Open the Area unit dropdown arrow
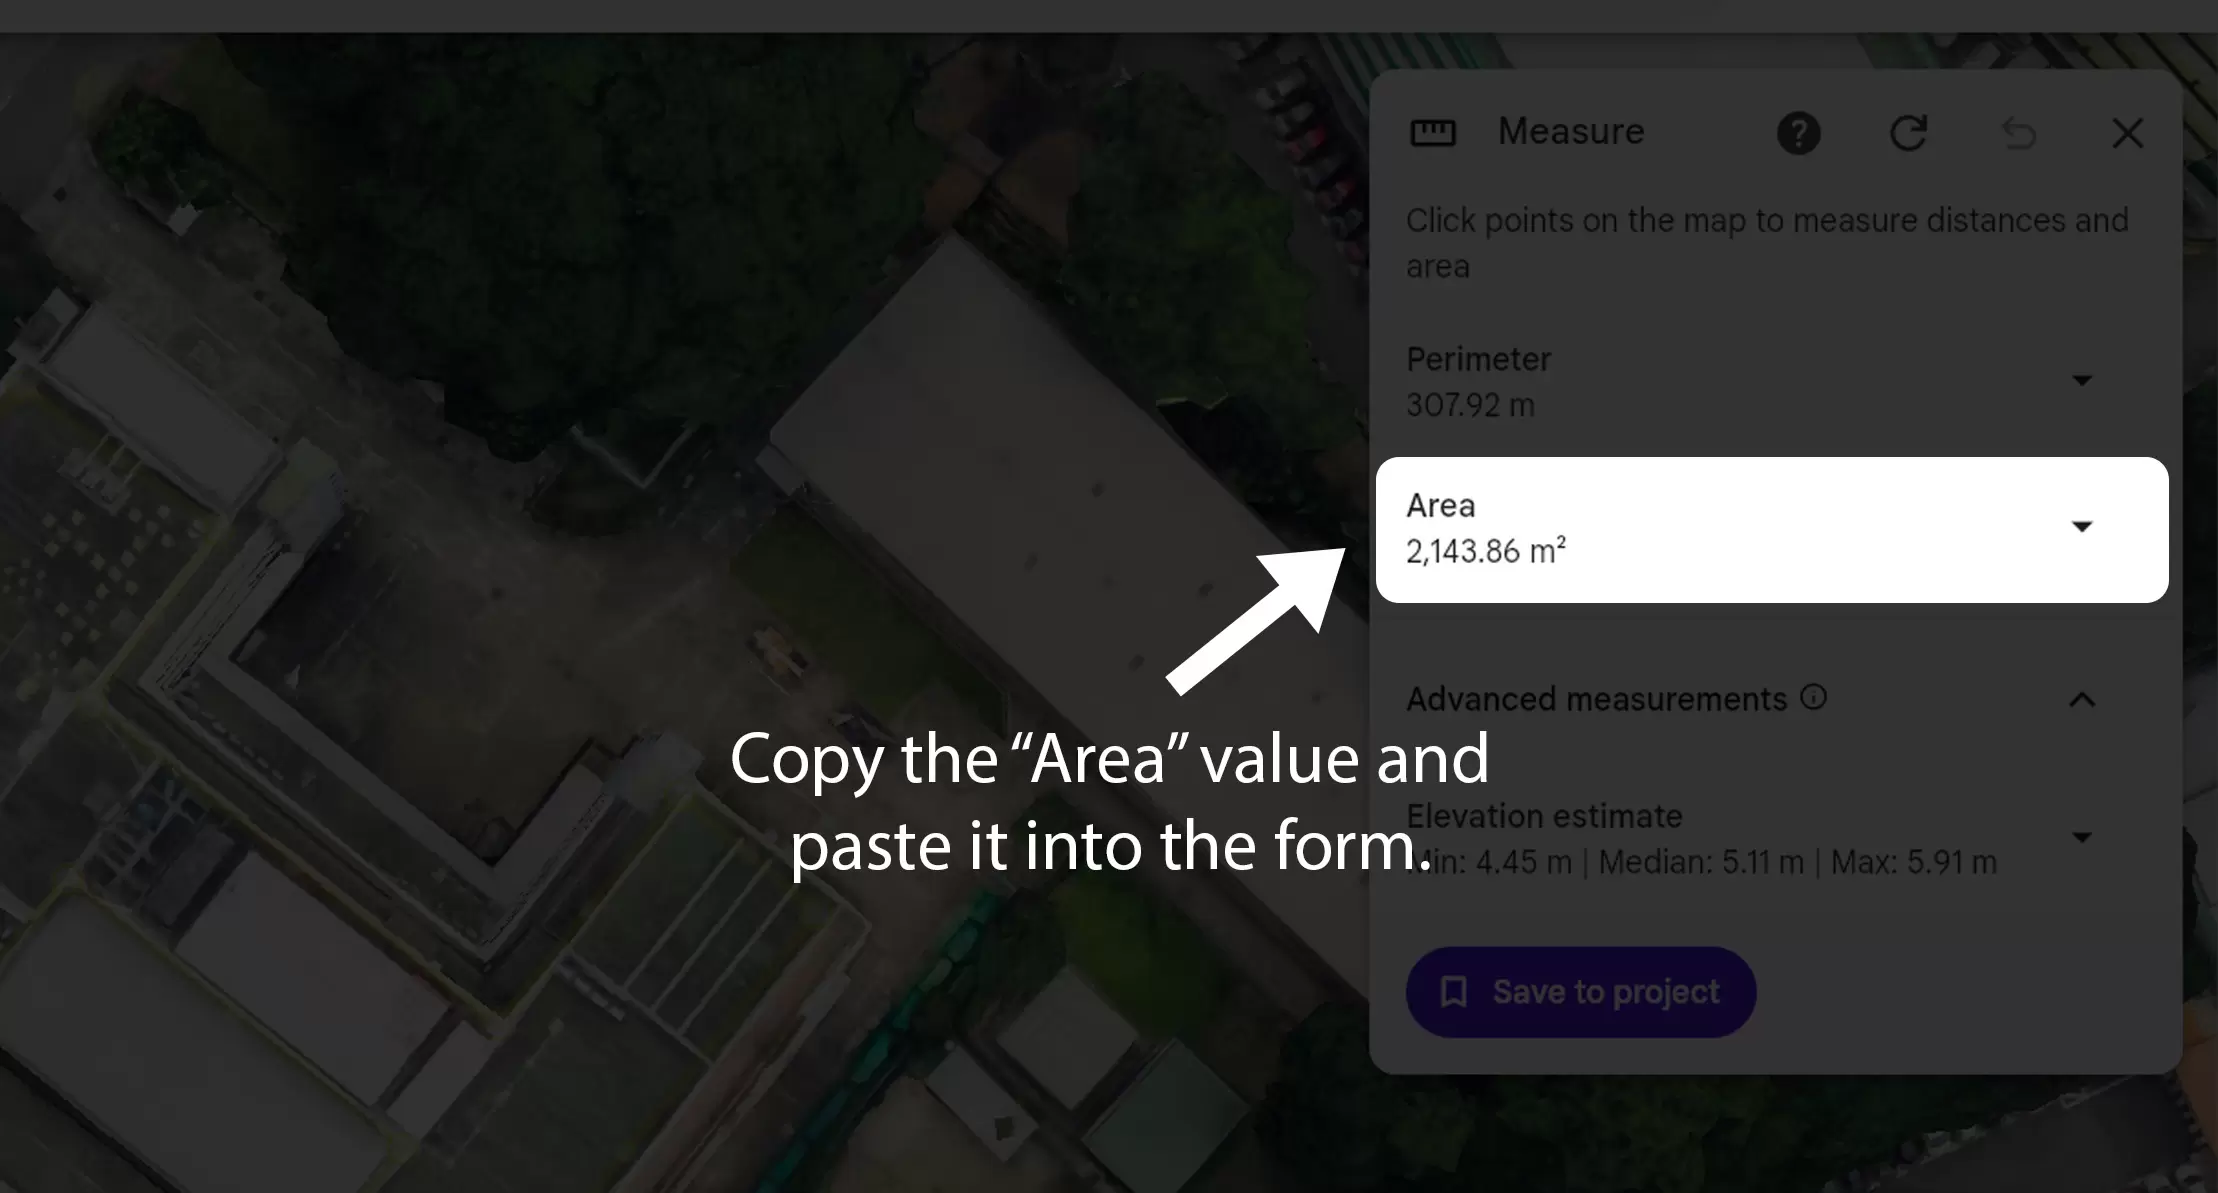 pos(2082,527)
